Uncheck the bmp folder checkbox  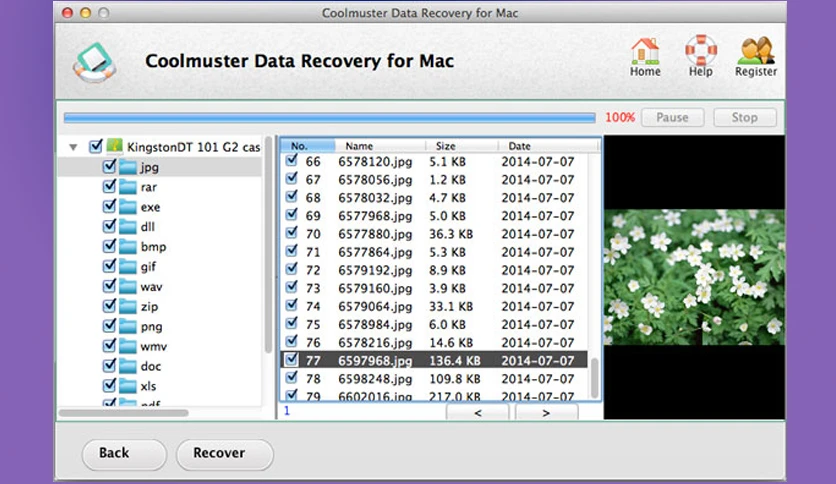click(109, 246)
